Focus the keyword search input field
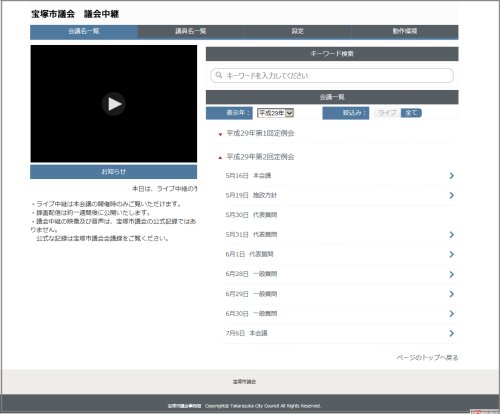The width and height of the screenshot is (500, 414). (332, 75)
